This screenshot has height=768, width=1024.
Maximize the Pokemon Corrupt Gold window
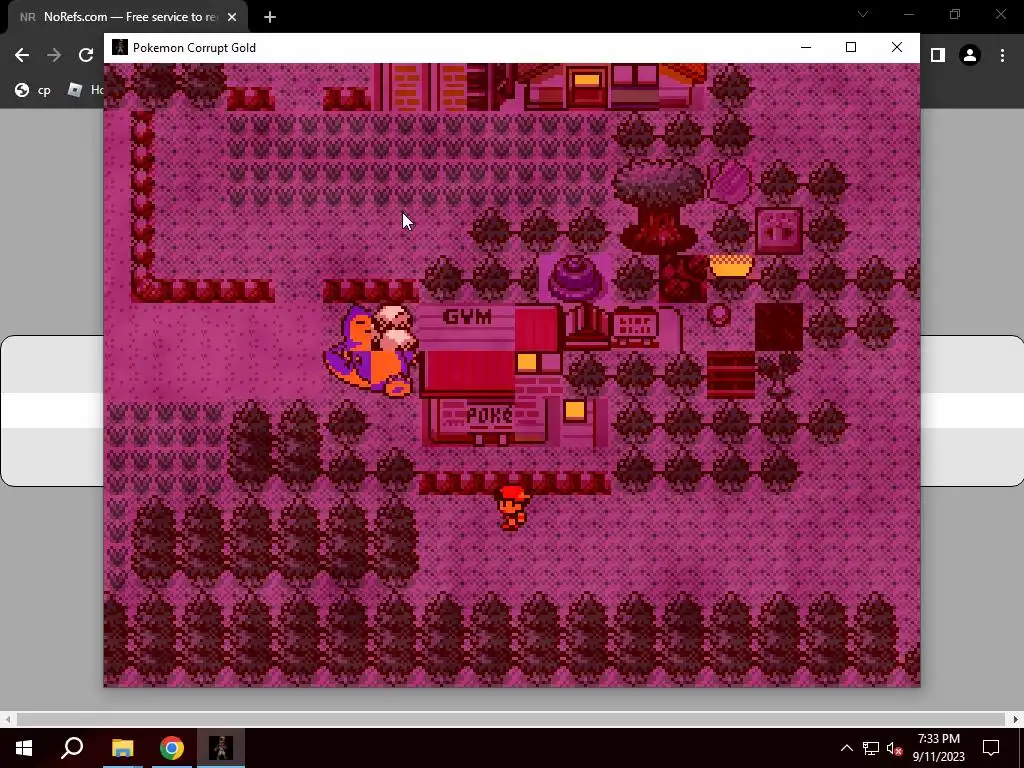point(851,48)
